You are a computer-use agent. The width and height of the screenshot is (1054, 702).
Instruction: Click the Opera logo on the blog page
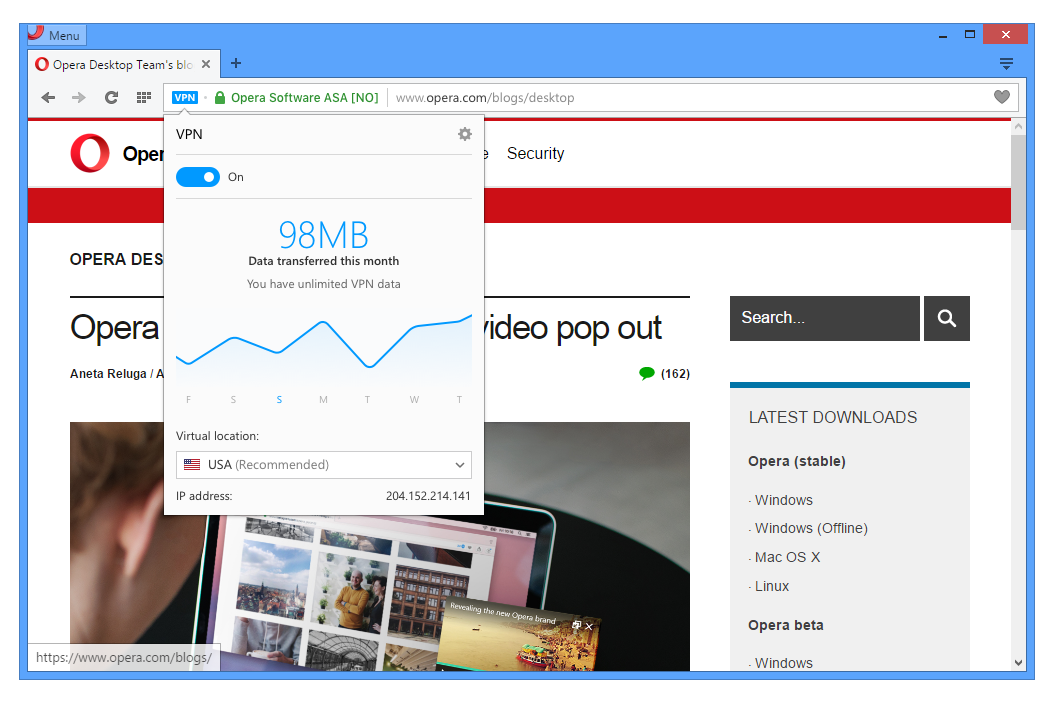[90, 154]
